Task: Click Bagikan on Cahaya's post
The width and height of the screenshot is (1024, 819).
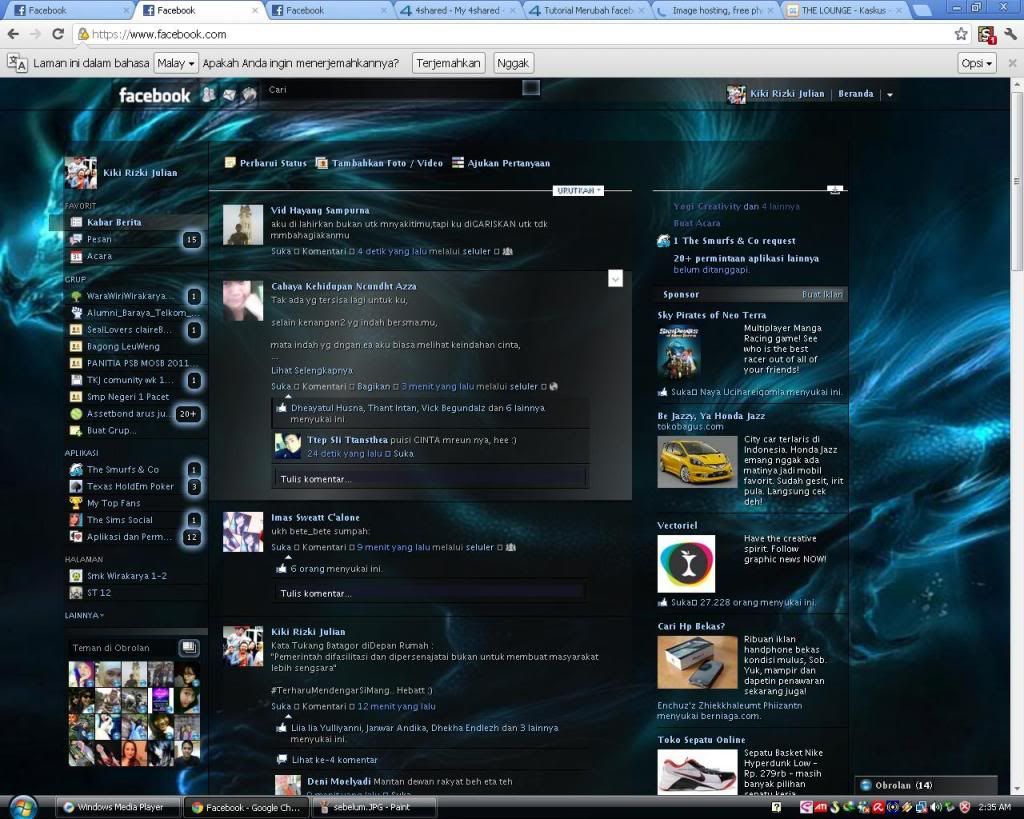Action: tap(374, 387)
